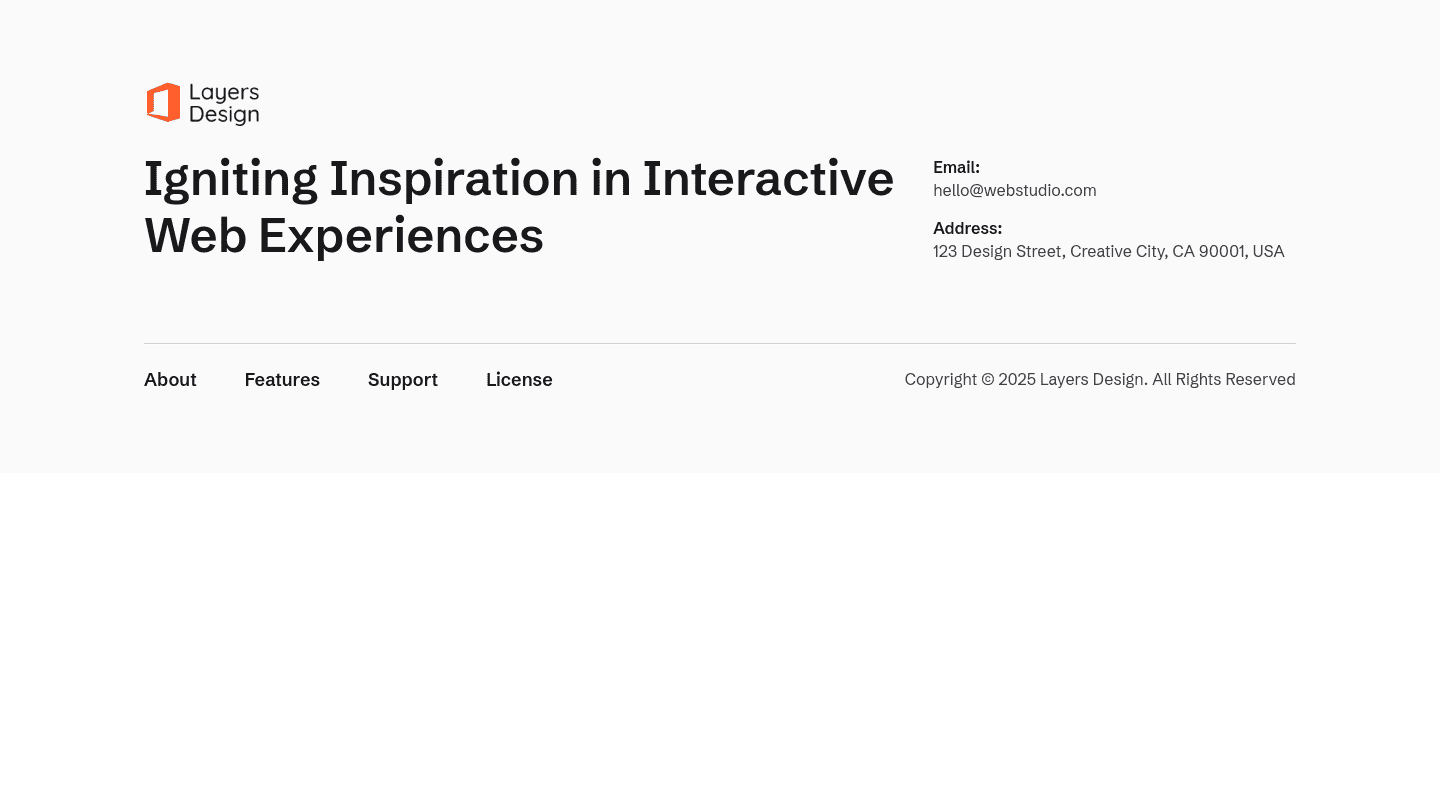Click Layers Design name in the copyright line
Screen dimensions: 1440x810
(x=1091, y=380)
